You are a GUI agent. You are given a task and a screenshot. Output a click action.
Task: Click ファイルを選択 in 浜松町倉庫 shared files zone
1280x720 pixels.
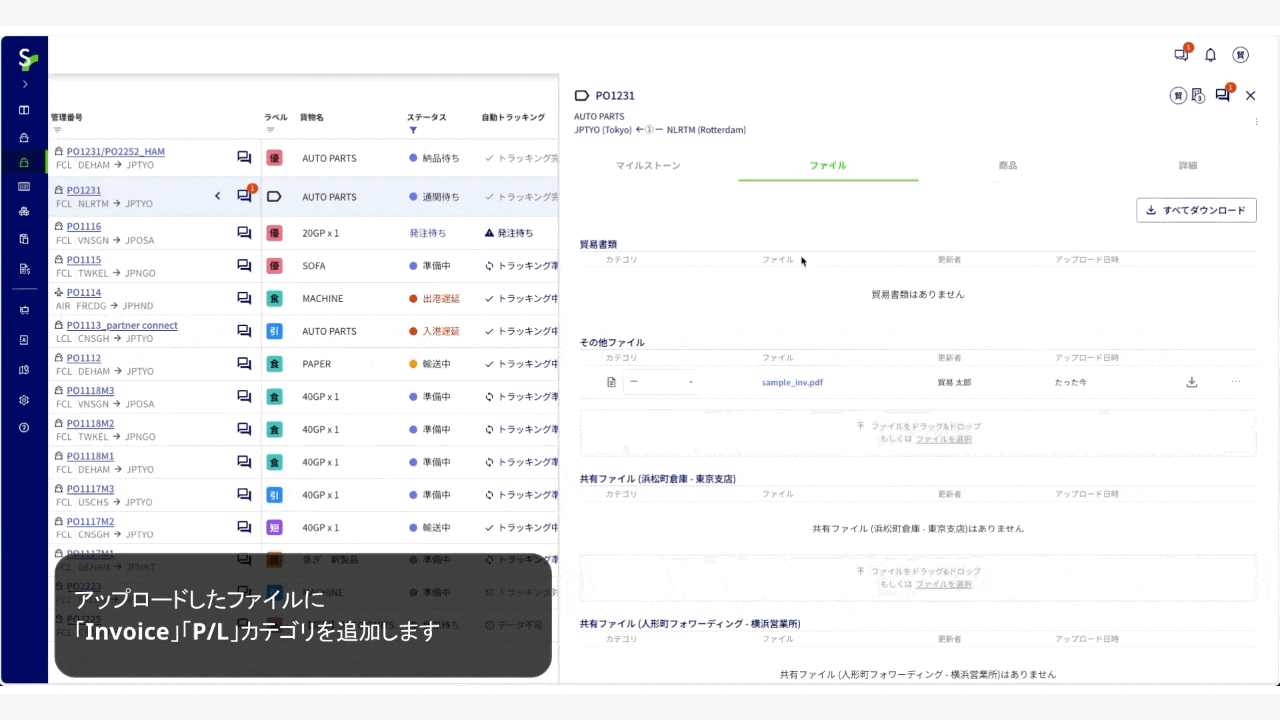pos(943,584)
